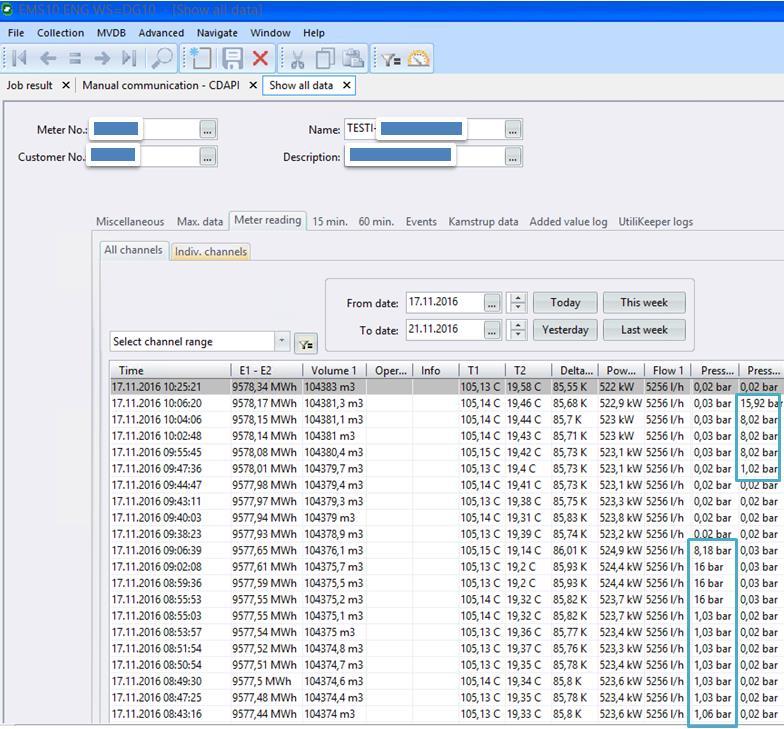Select the Events tab
The height and width of the screenshot is (729, 784).
pos(421,222)
